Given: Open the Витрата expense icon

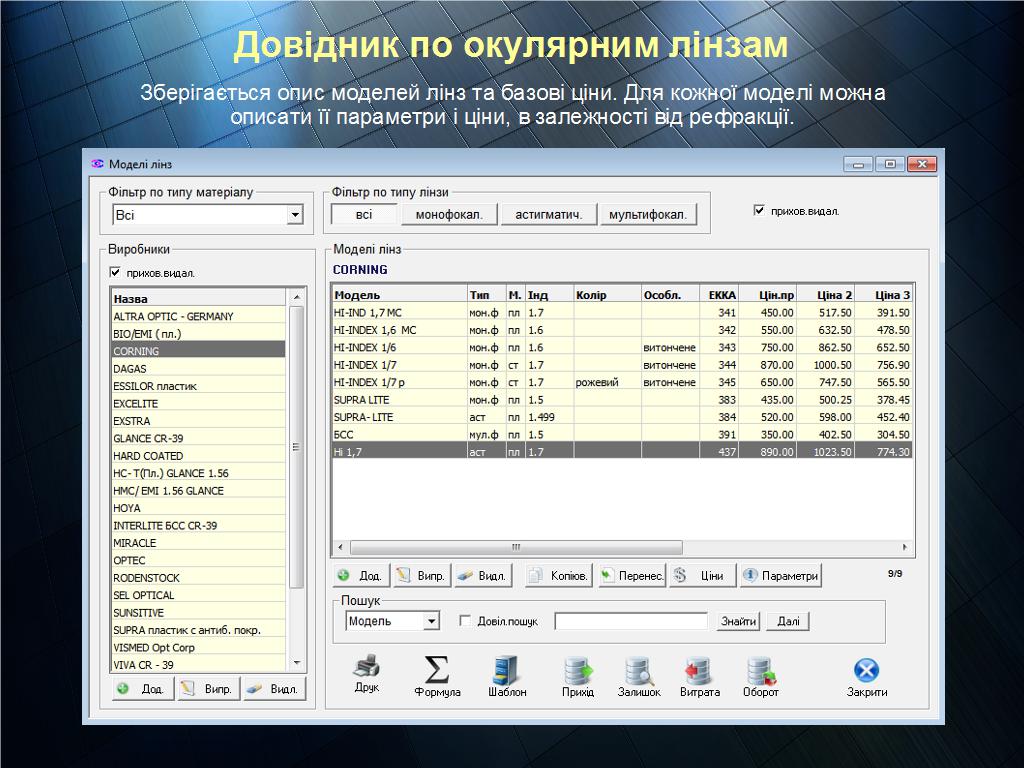Looking at the screenshot, I should [x=699, y=670].
